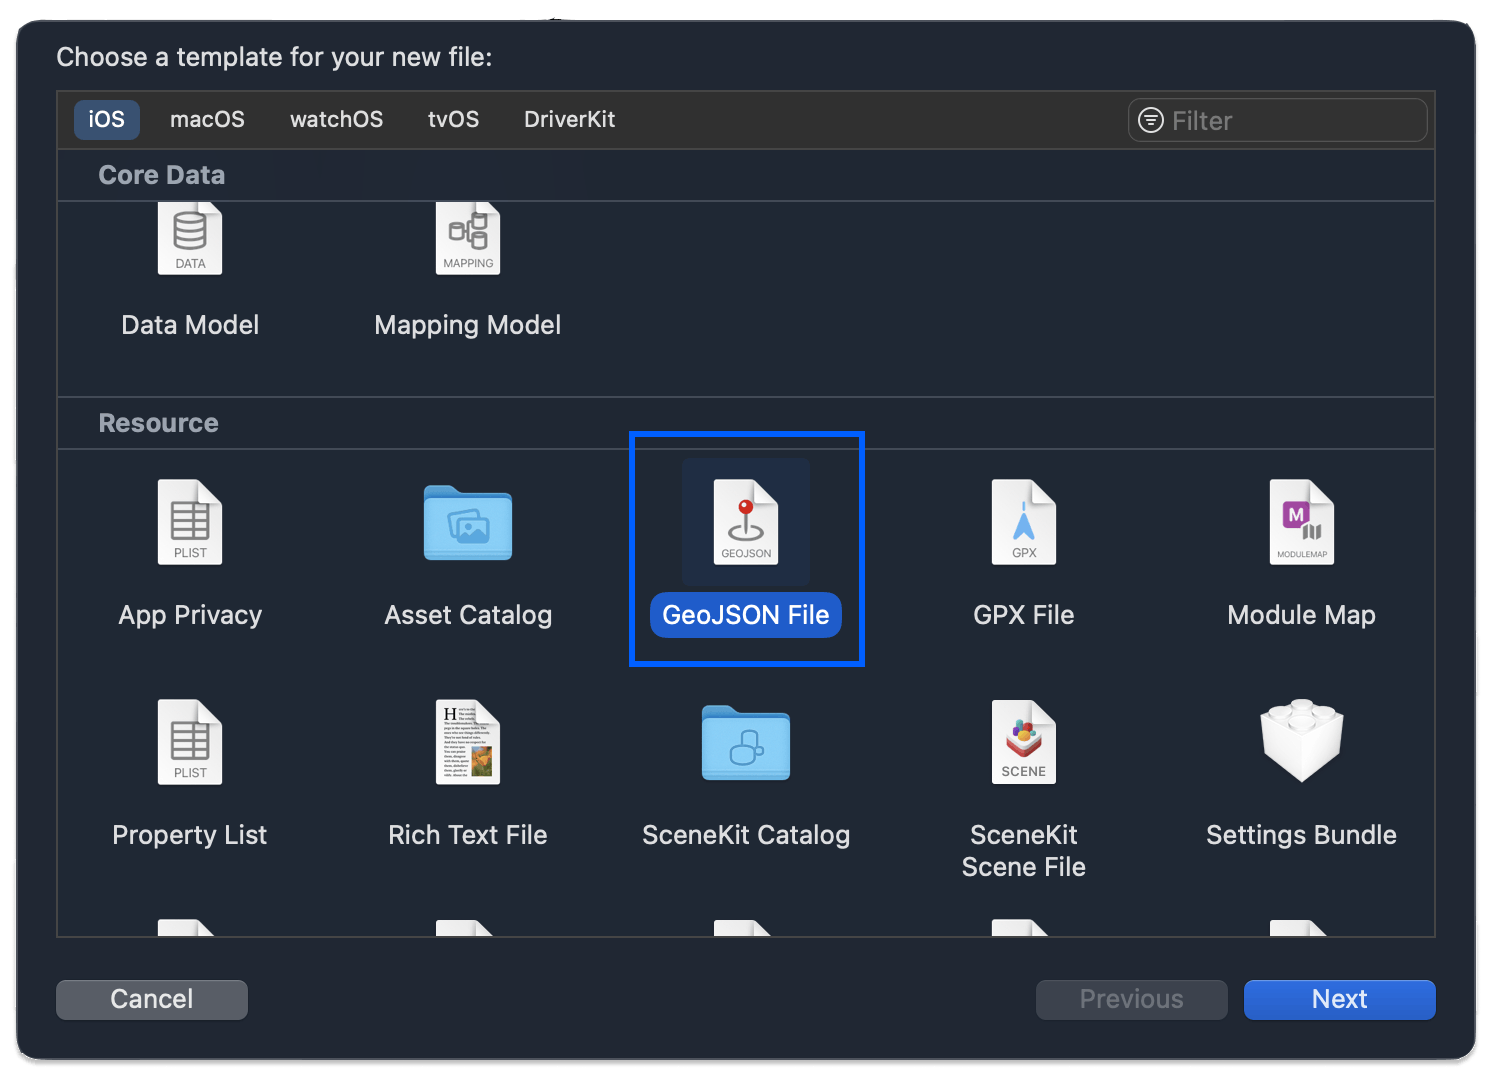This screenshot has width=1496, height=1084.
Task: Select the SceneKit Catalog folder icon
Action: (x=746, y=743)
